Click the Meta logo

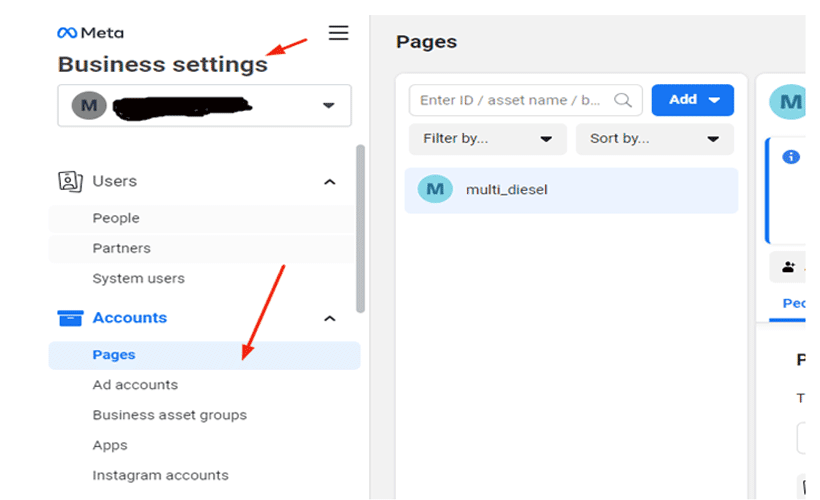pos(91,33)
